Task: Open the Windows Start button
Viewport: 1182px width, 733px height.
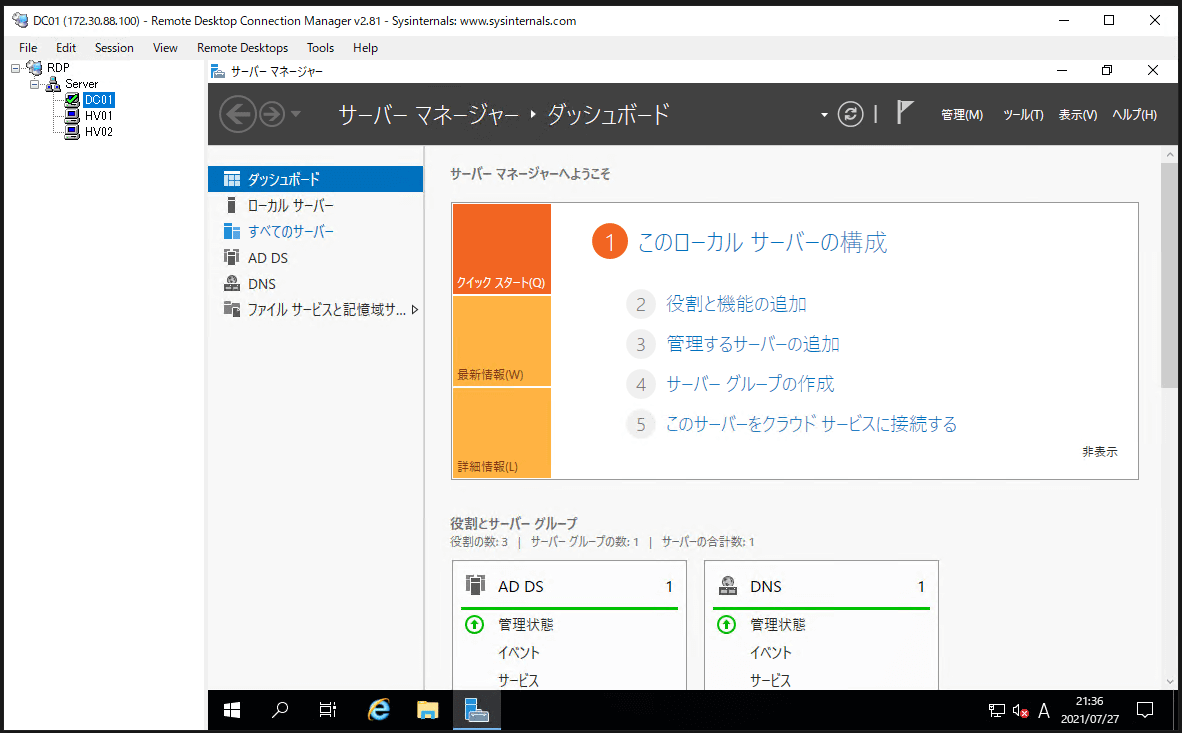Action: click(x=232, y=710)
